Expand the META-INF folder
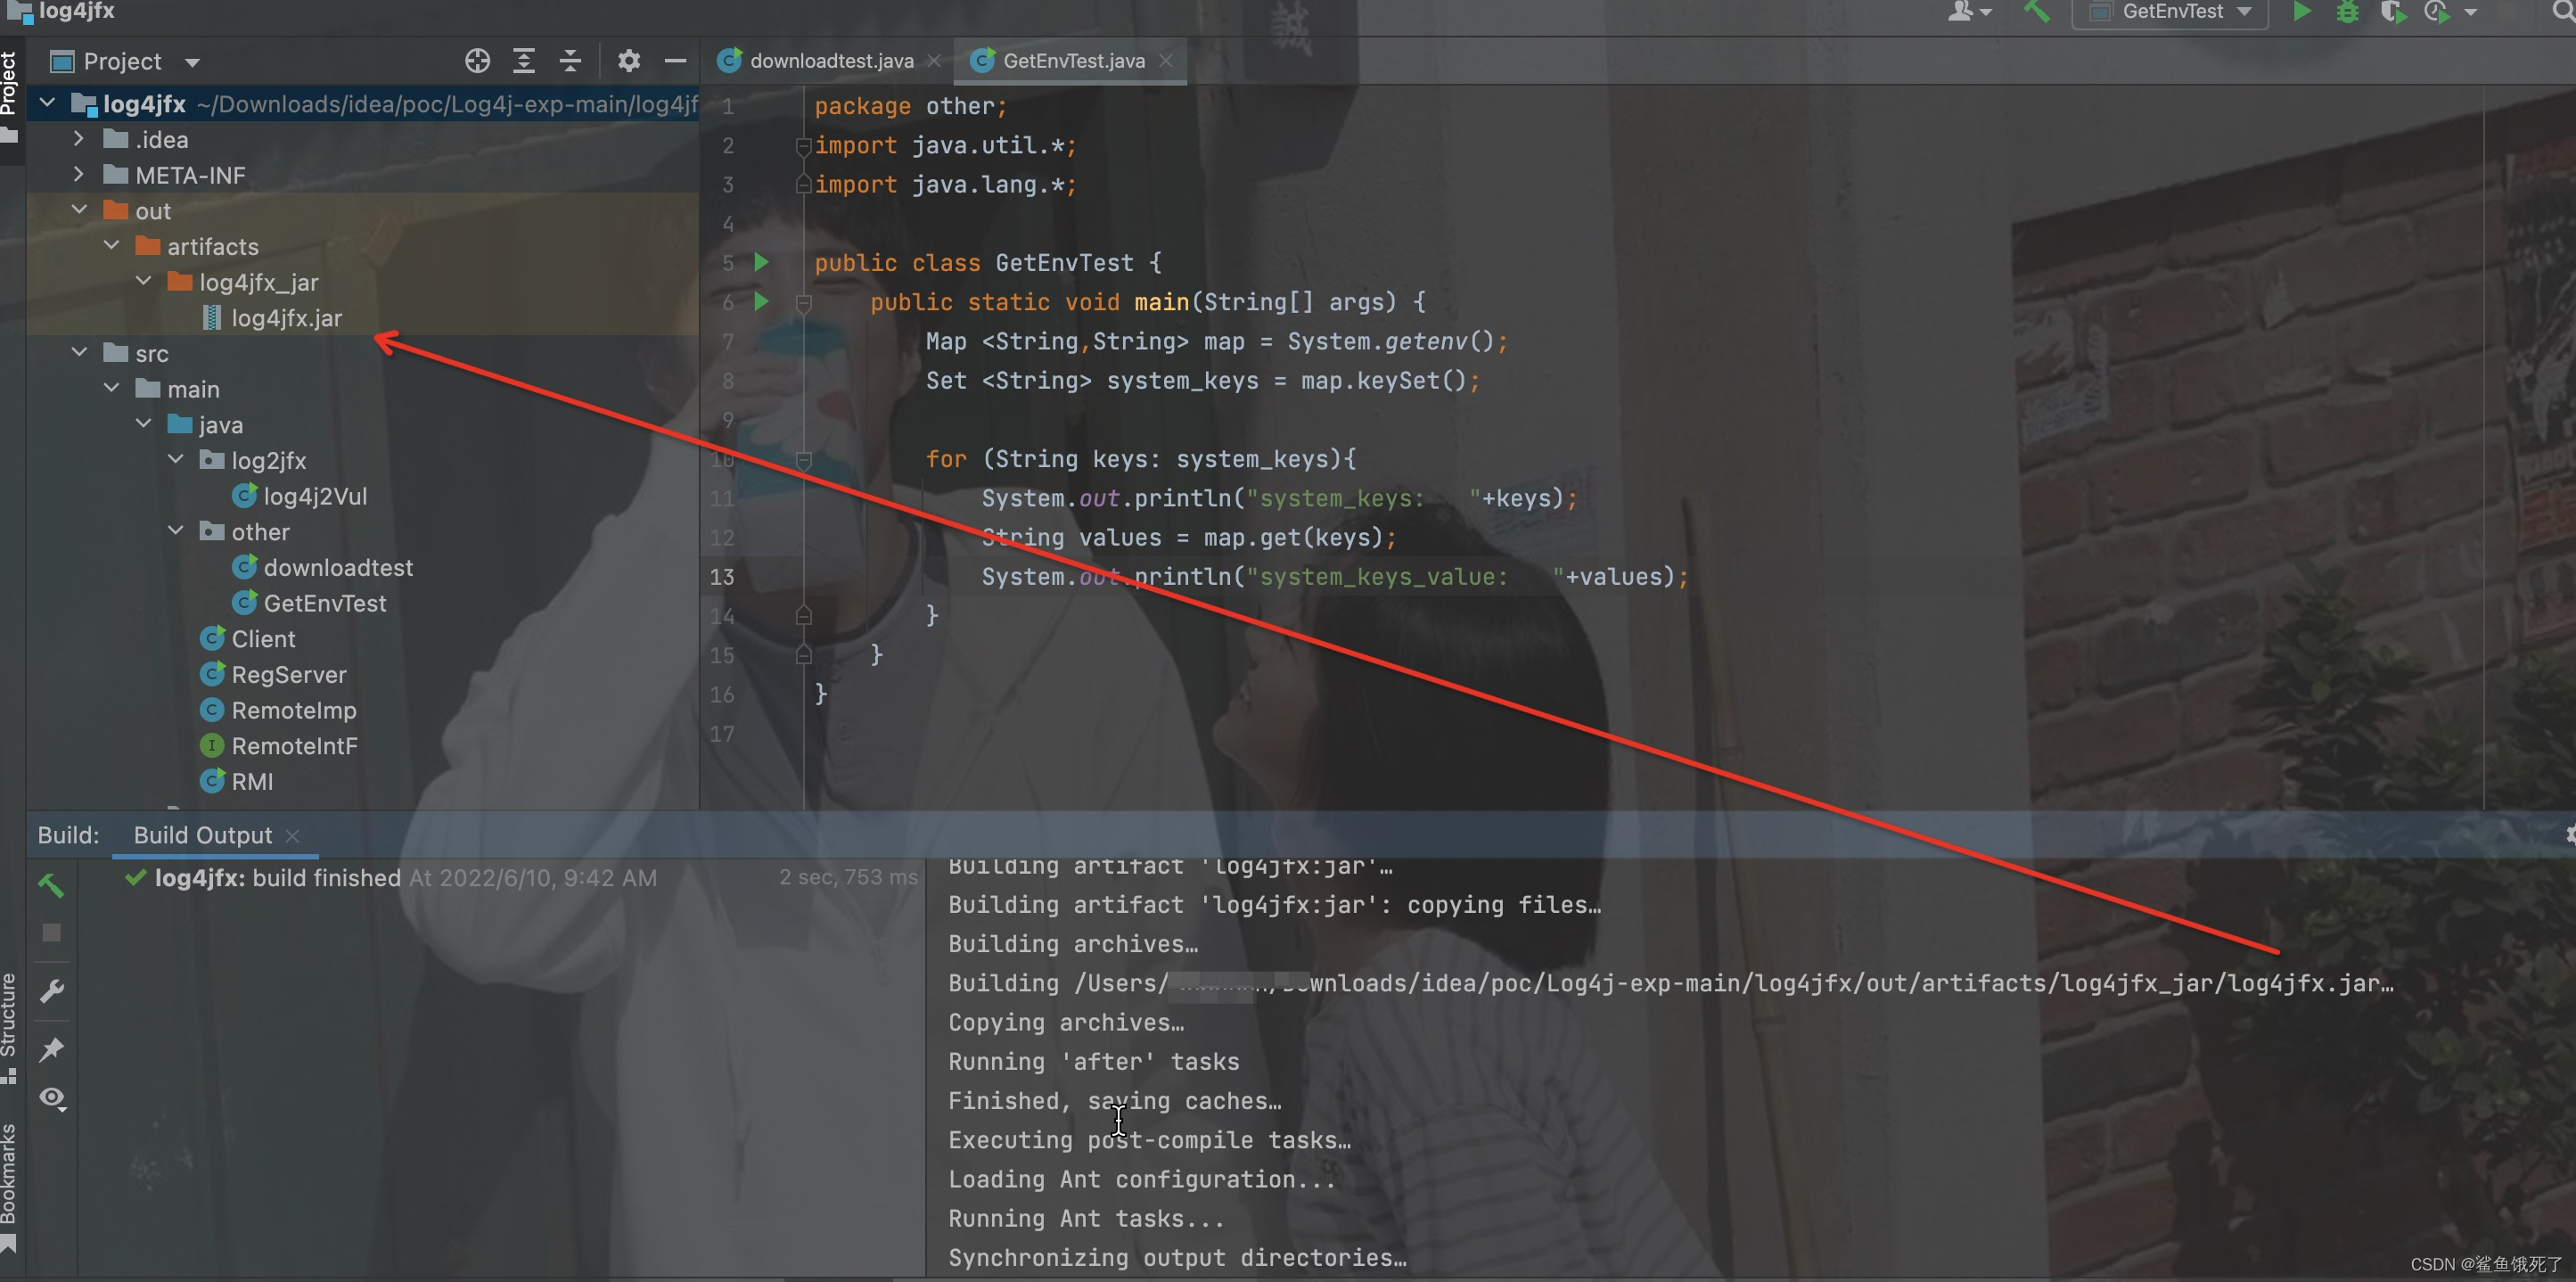 point(78,175)
